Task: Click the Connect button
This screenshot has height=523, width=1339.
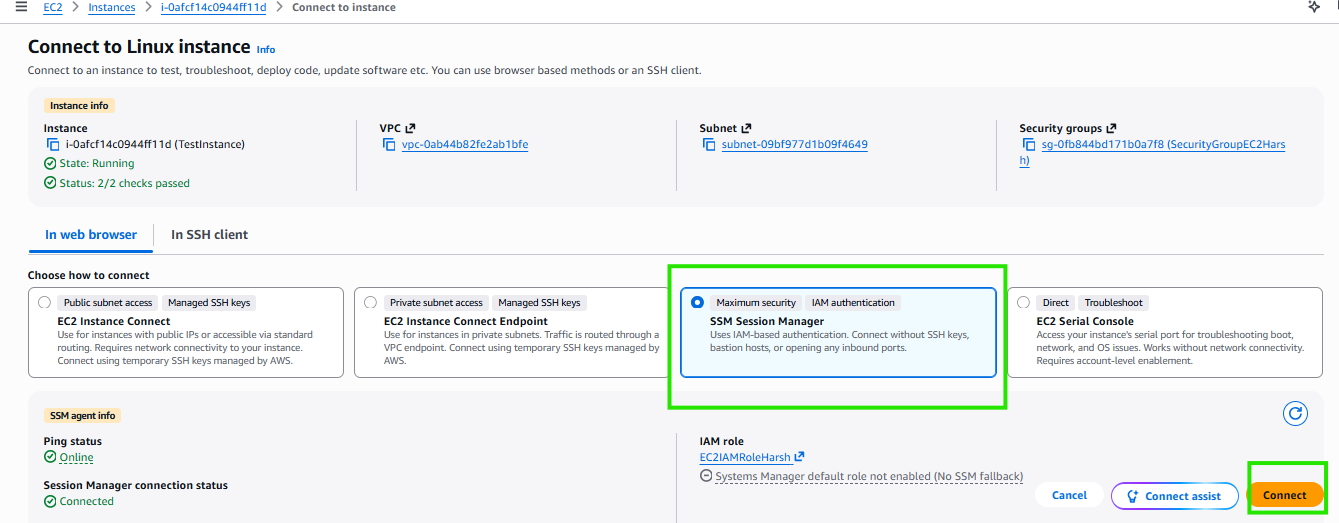Action: [1285, 495]
